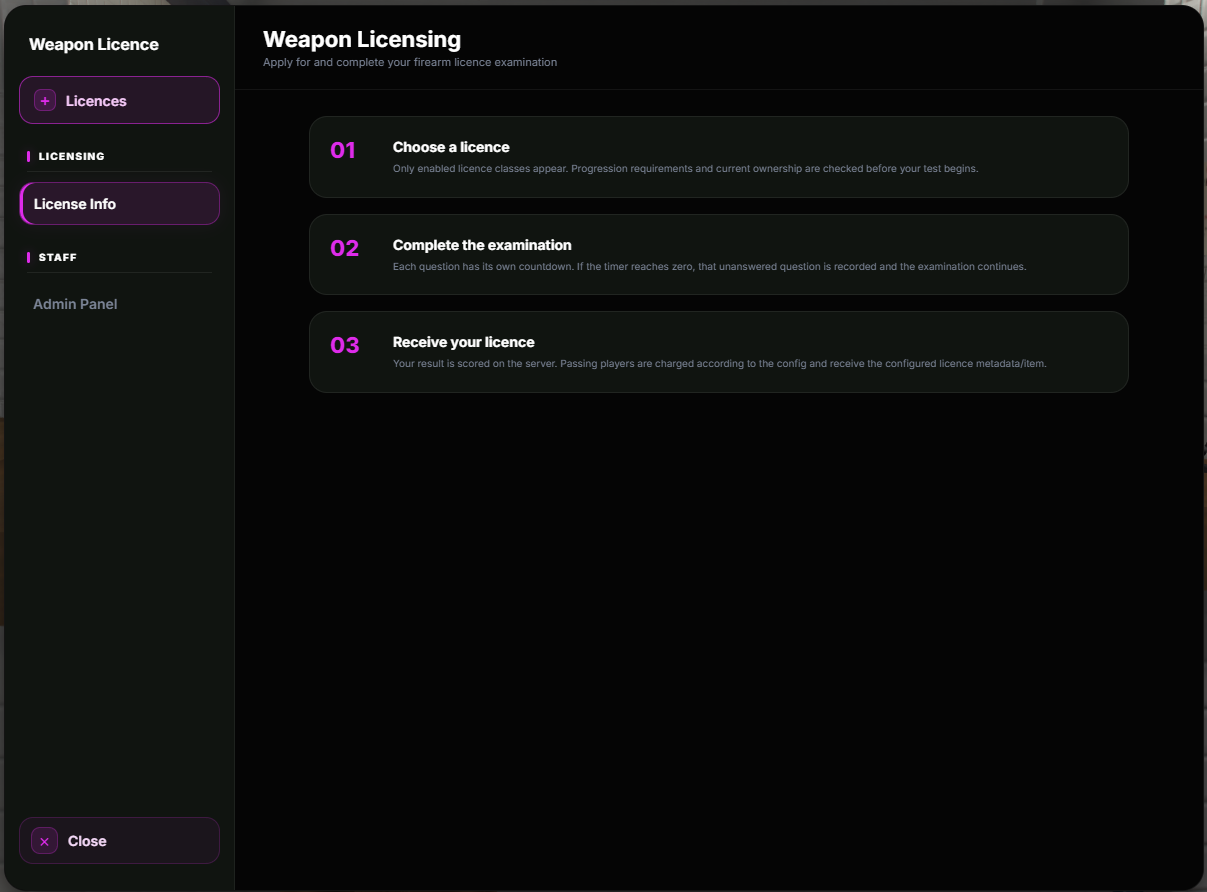Open the Licences section
The image size is (1207, 892).
pos(119,100)
